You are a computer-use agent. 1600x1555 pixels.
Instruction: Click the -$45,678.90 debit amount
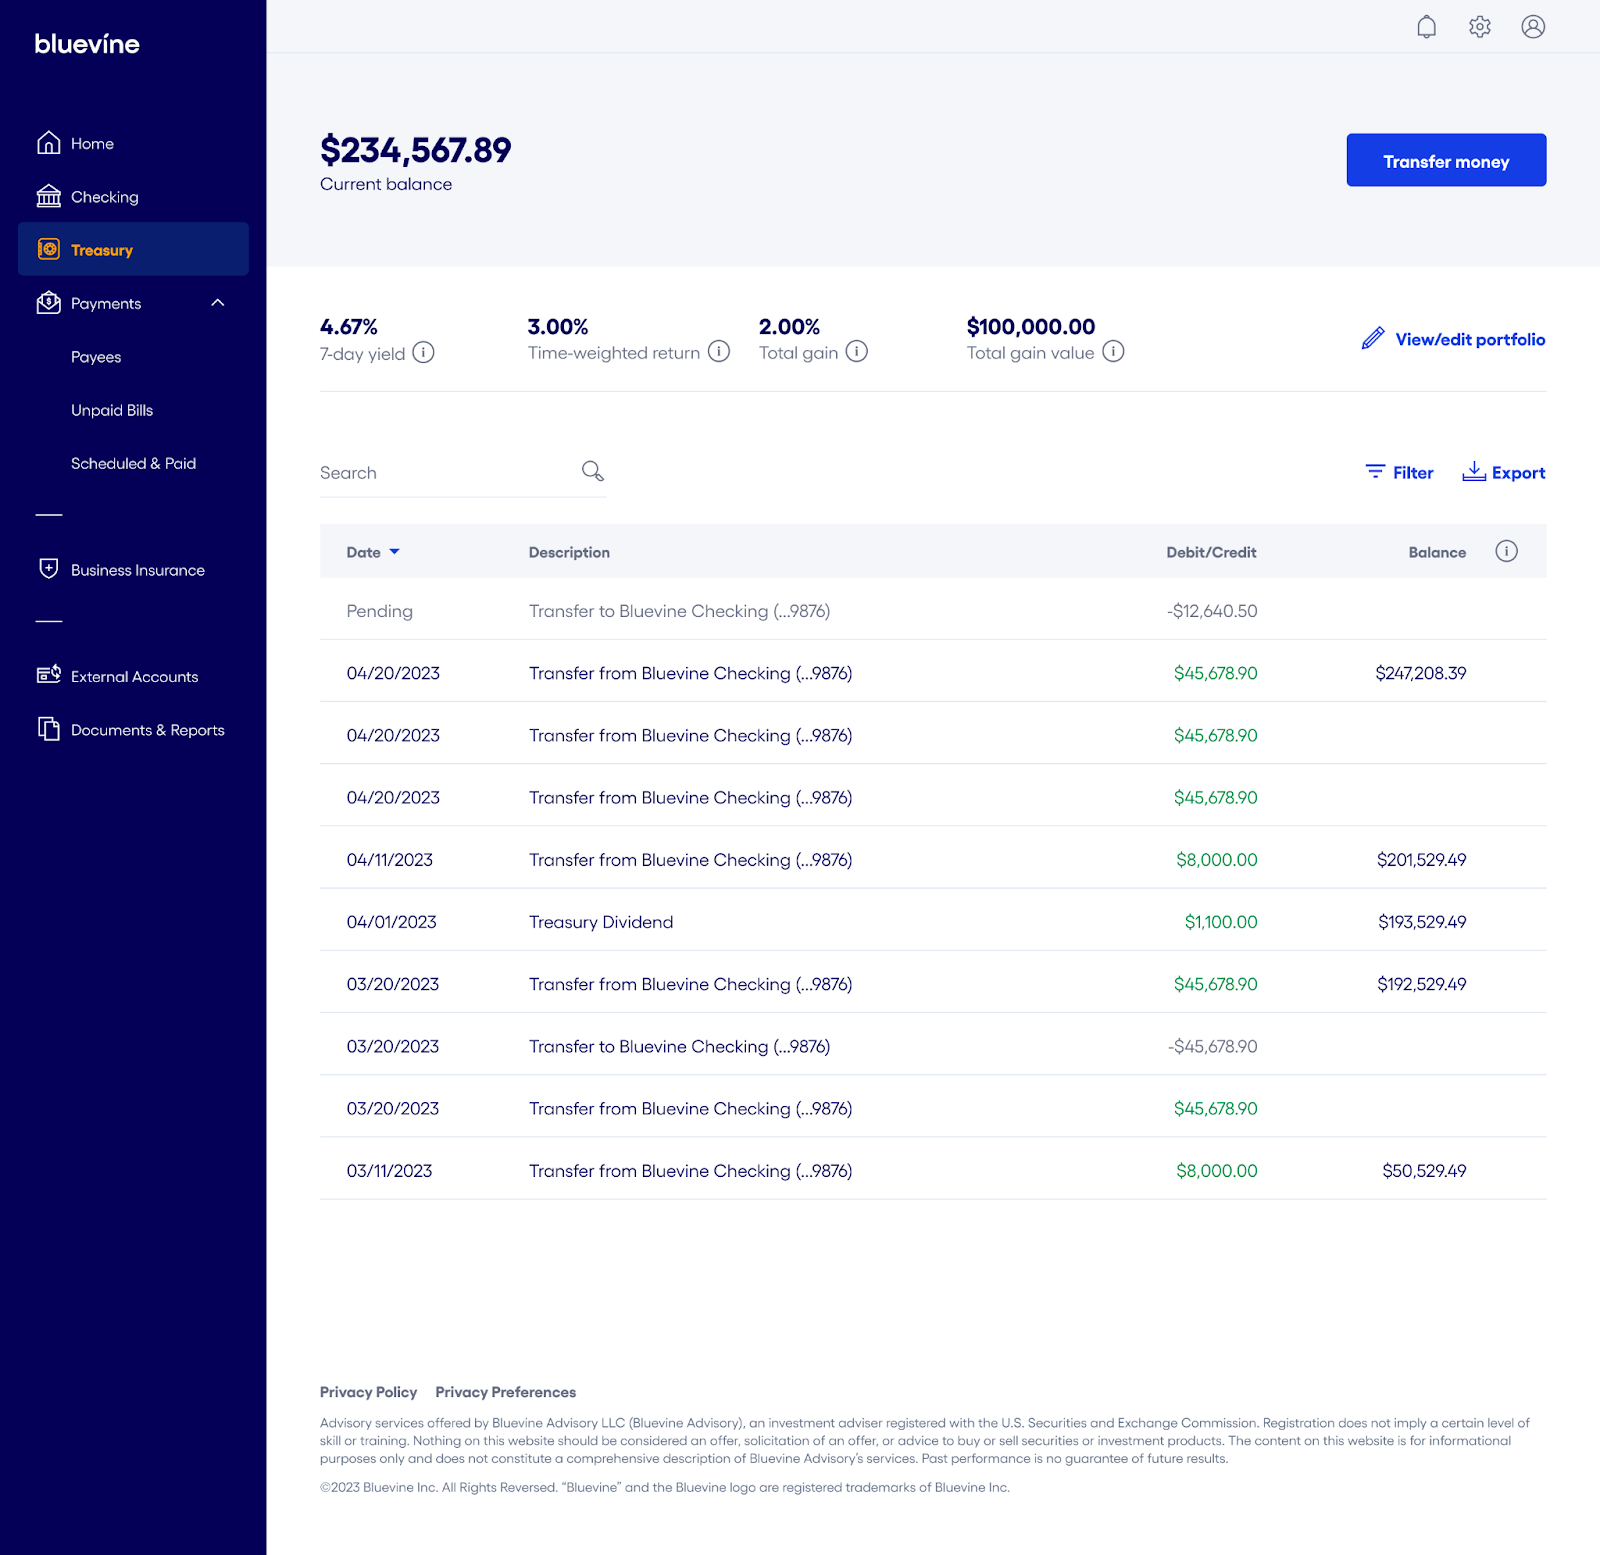(x=1212, y=1047)
